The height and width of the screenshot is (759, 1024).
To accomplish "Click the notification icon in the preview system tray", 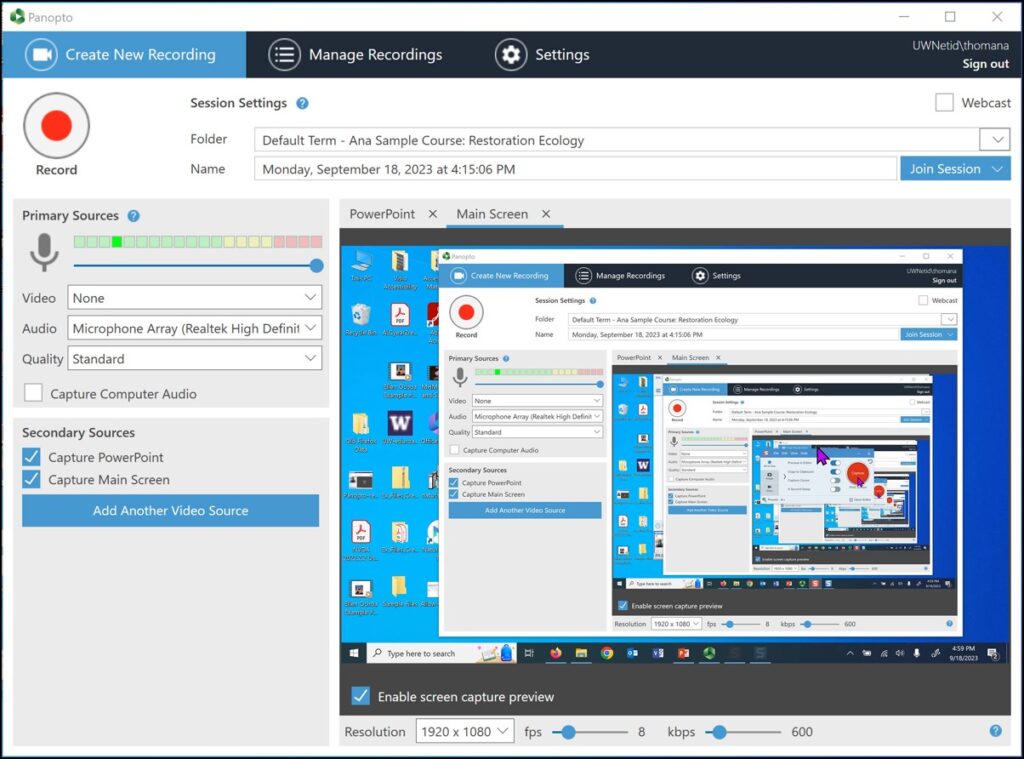I will 993,654.
